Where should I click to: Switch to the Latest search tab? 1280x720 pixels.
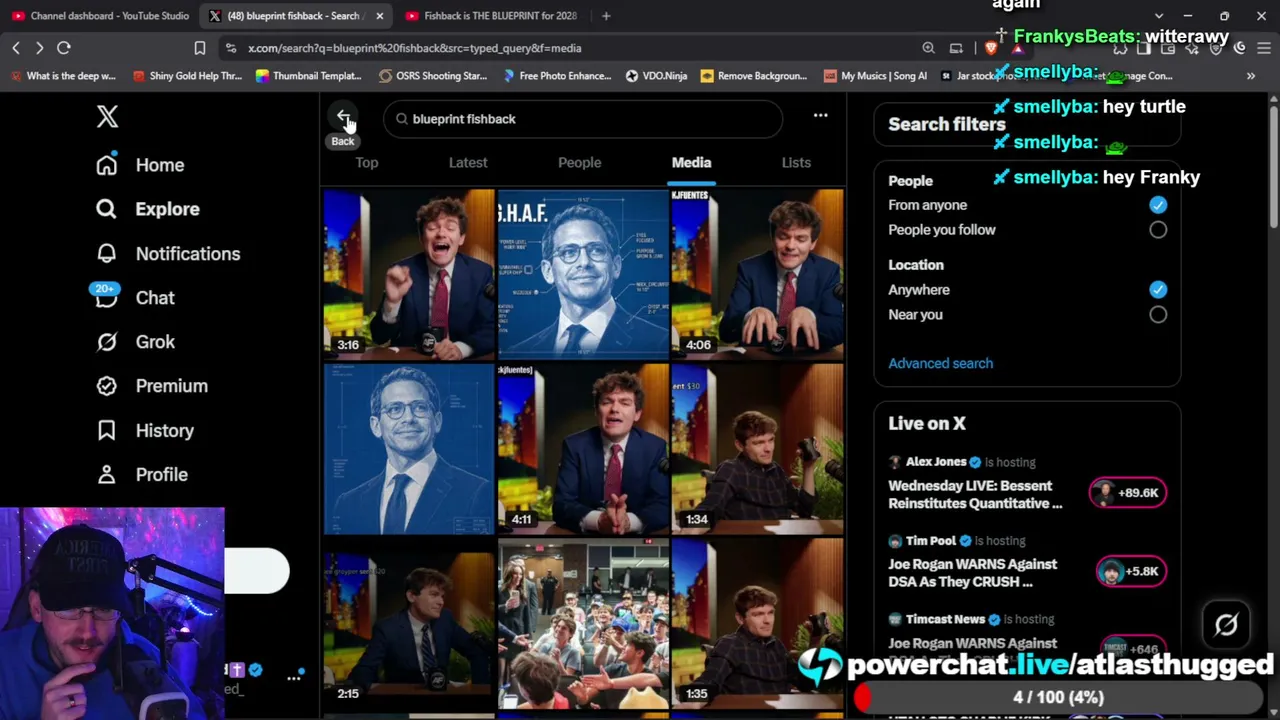point(468,163)
